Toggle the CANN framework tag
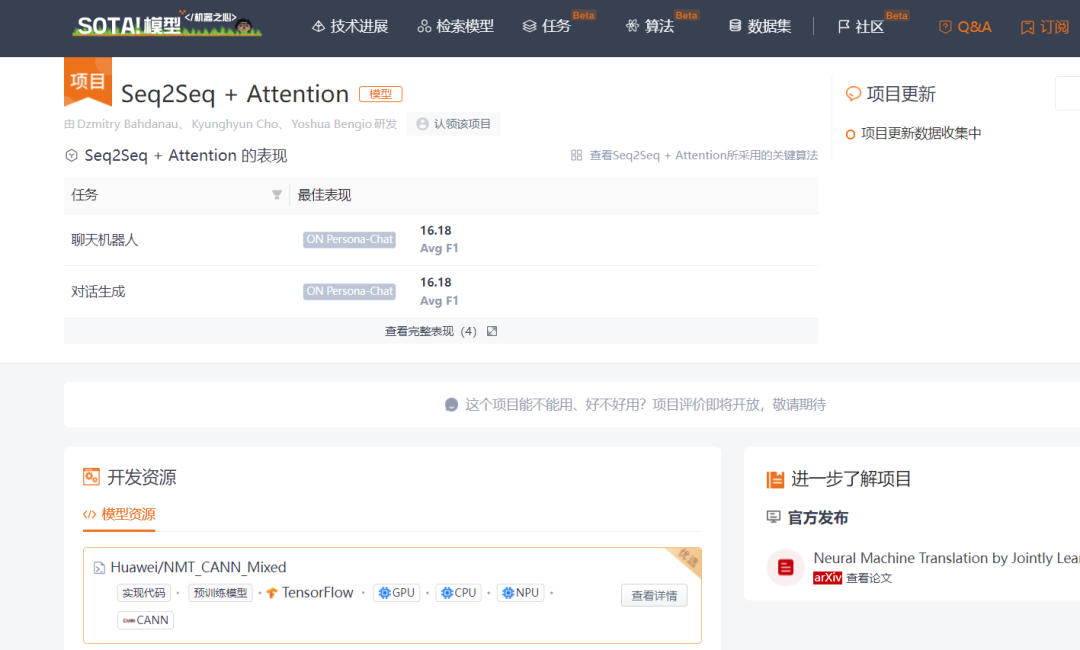The height and width of the screenshot is (650, 1080). tap(145, 620)
